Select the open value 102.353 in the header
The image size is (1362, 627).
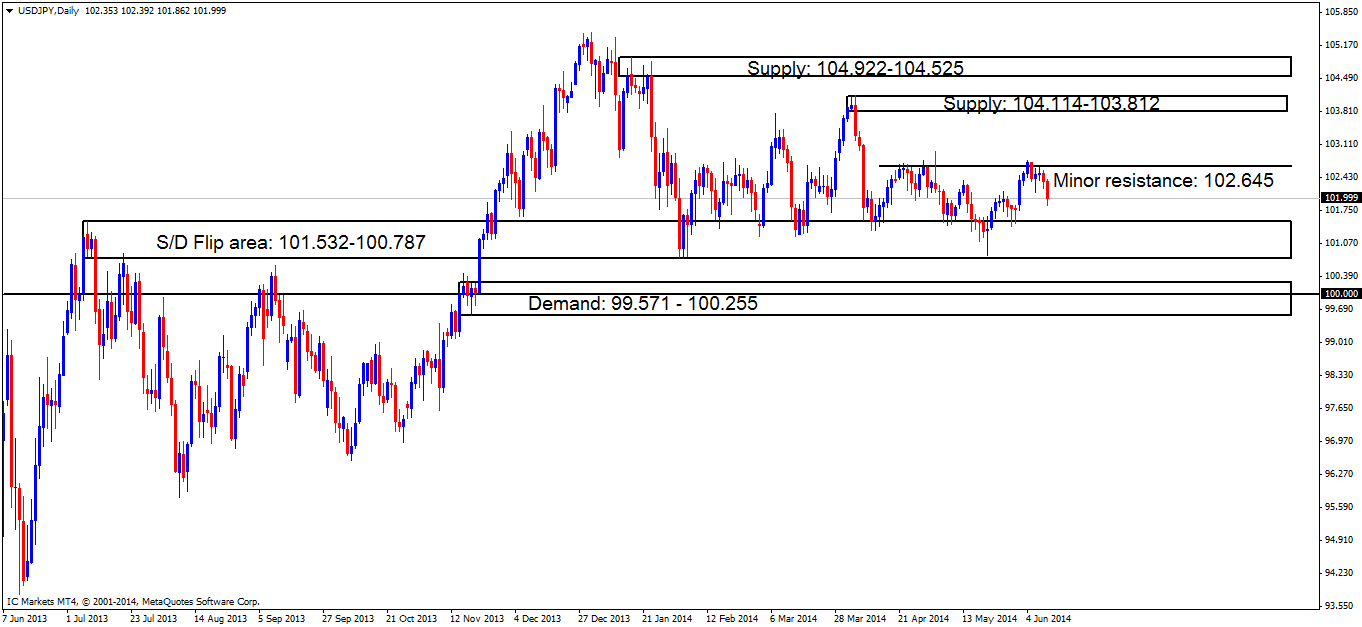click(x=102, y=9)
